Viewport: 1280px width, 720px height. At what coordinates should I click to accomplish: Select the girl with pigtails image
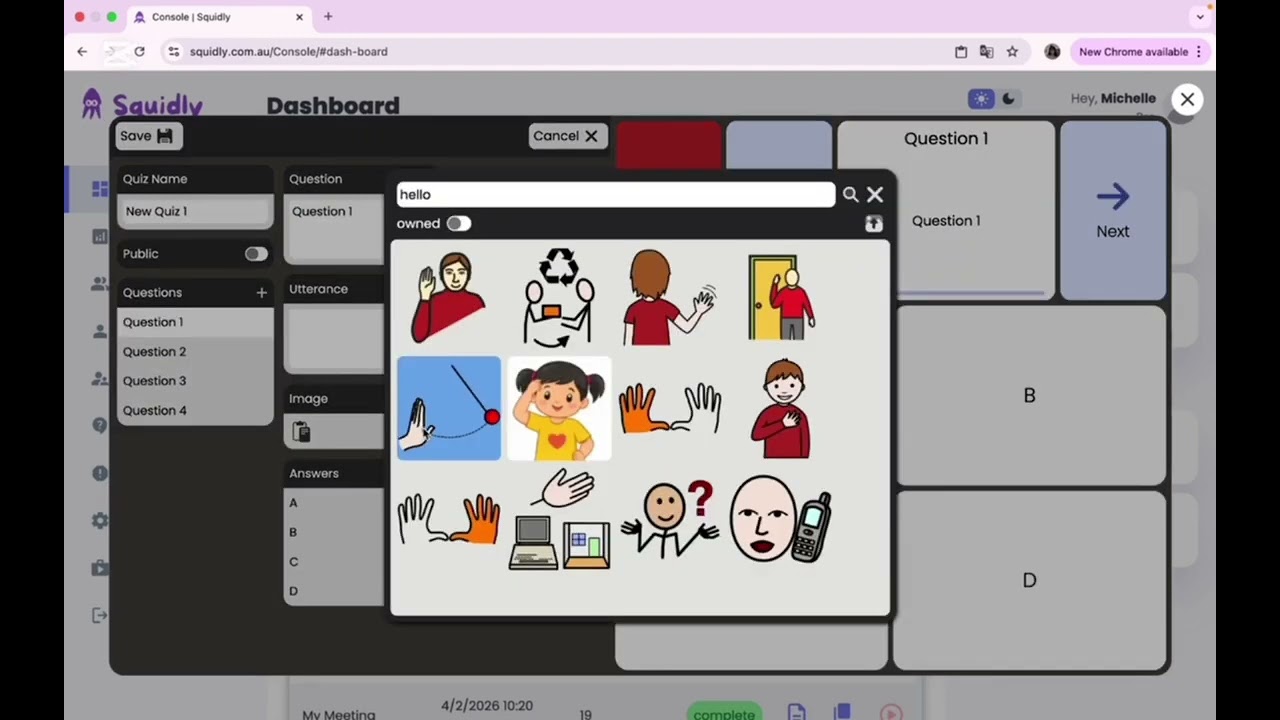click(x=559, y=408)
